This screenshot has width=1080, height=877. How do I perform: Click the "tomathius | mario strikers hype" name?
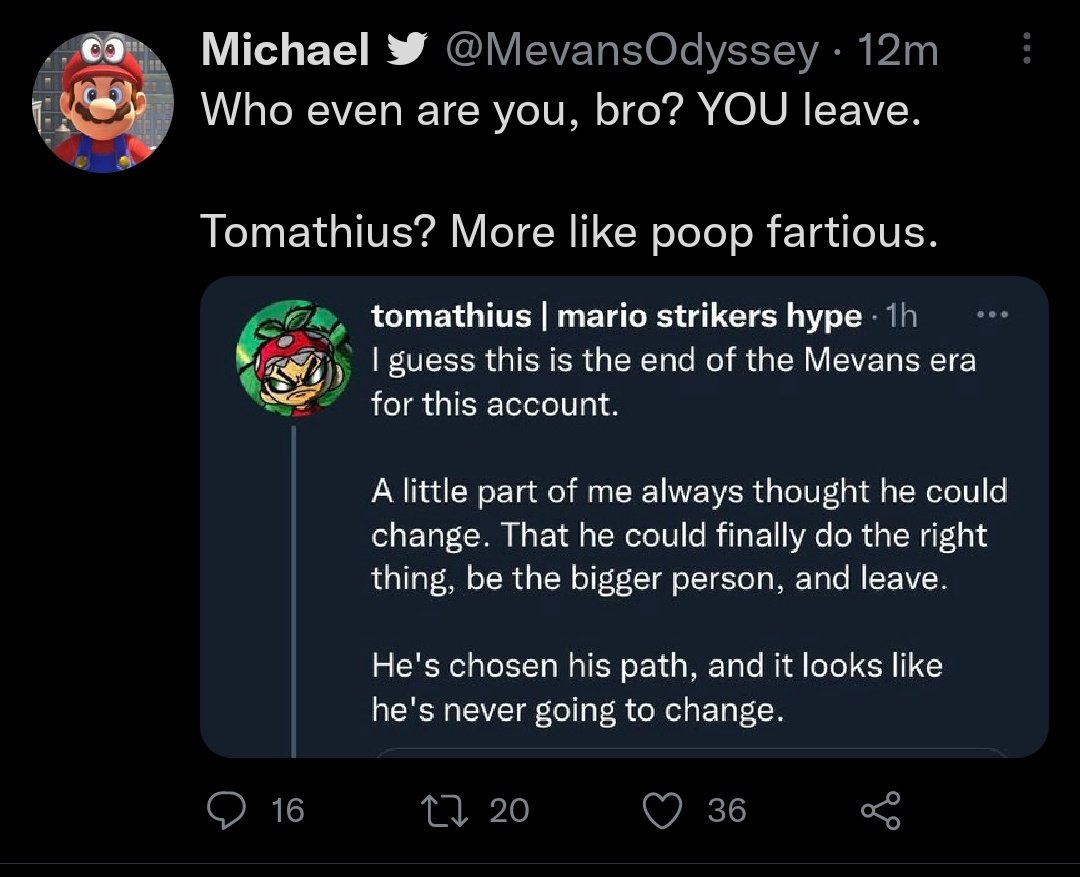pos(616,317)
